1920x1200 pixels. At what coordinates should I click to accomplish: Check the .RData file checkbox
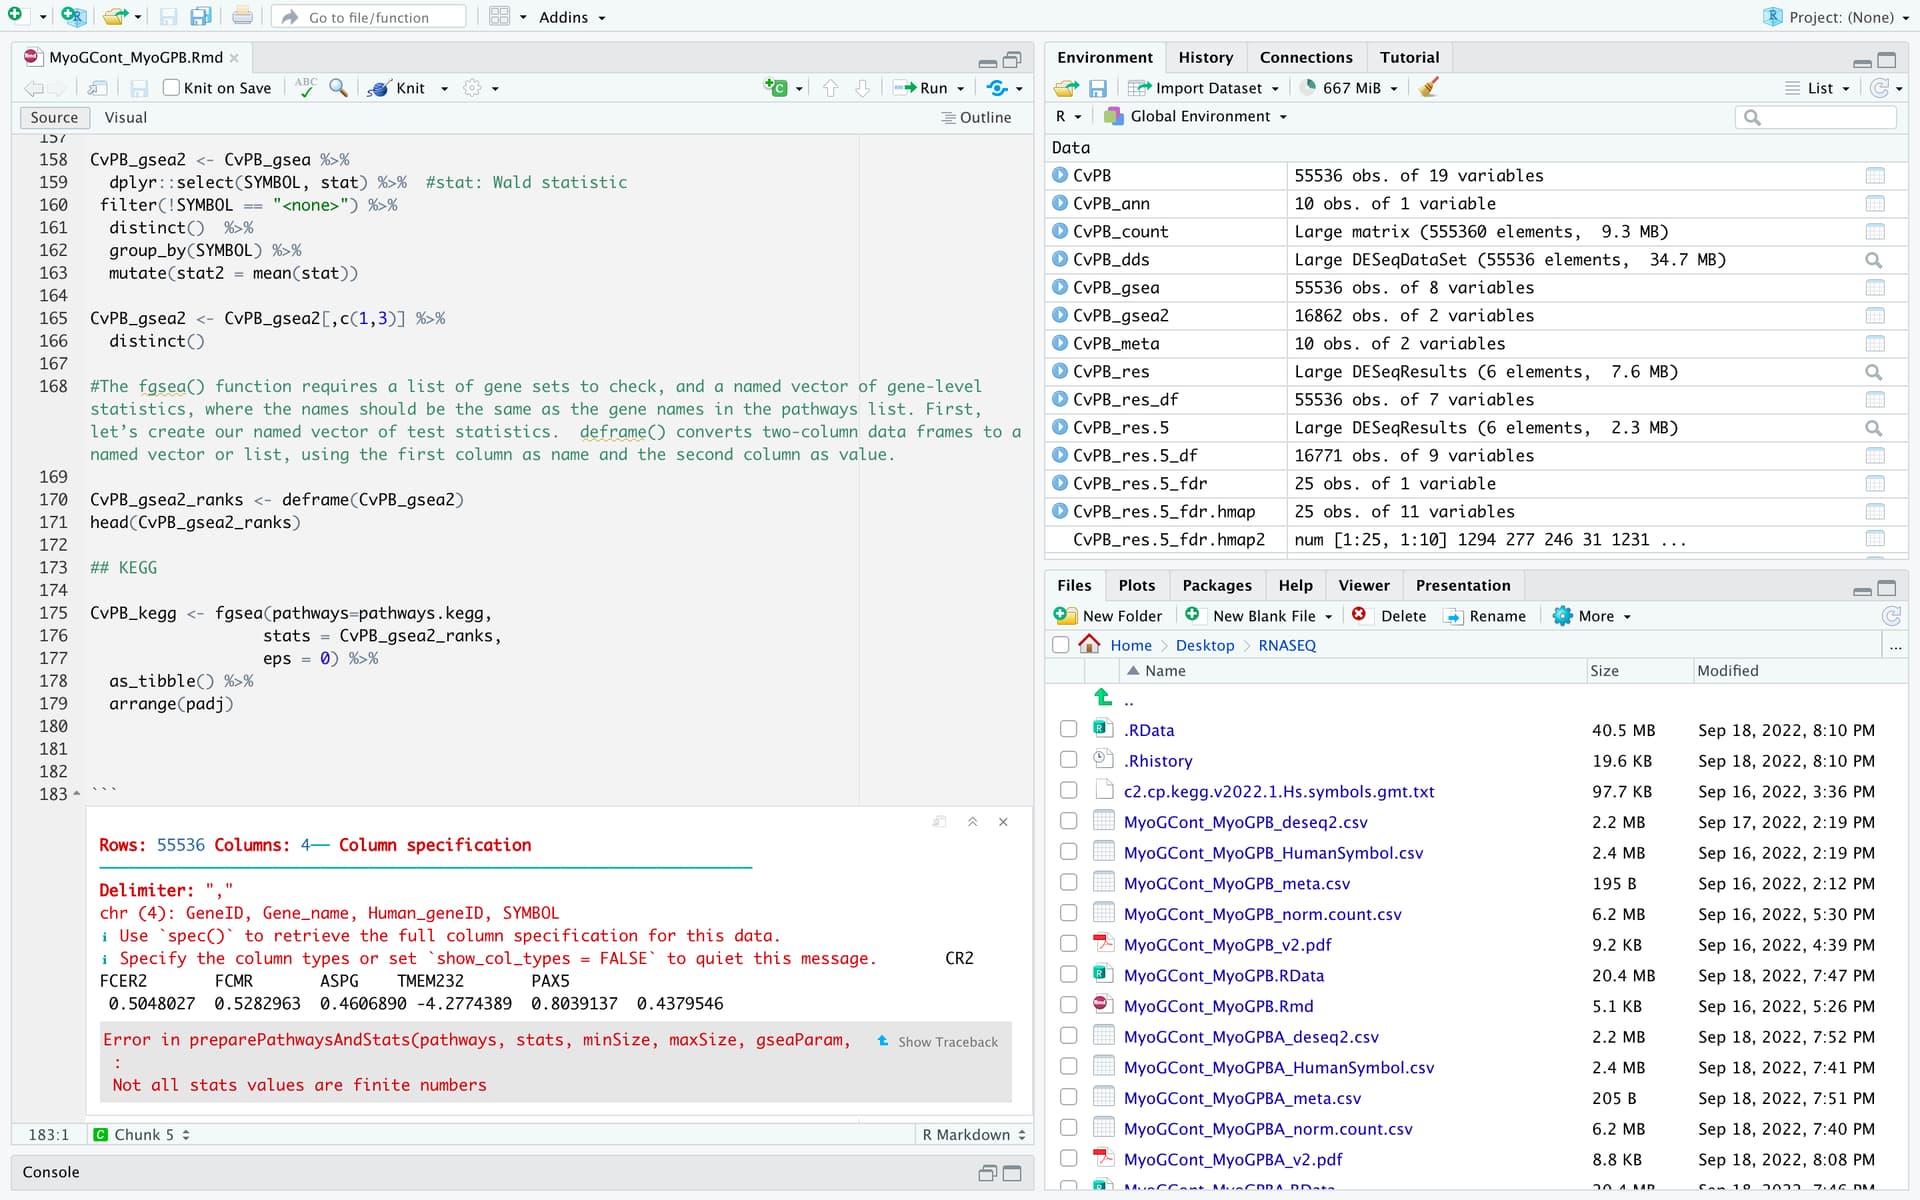click(1068, 729)
